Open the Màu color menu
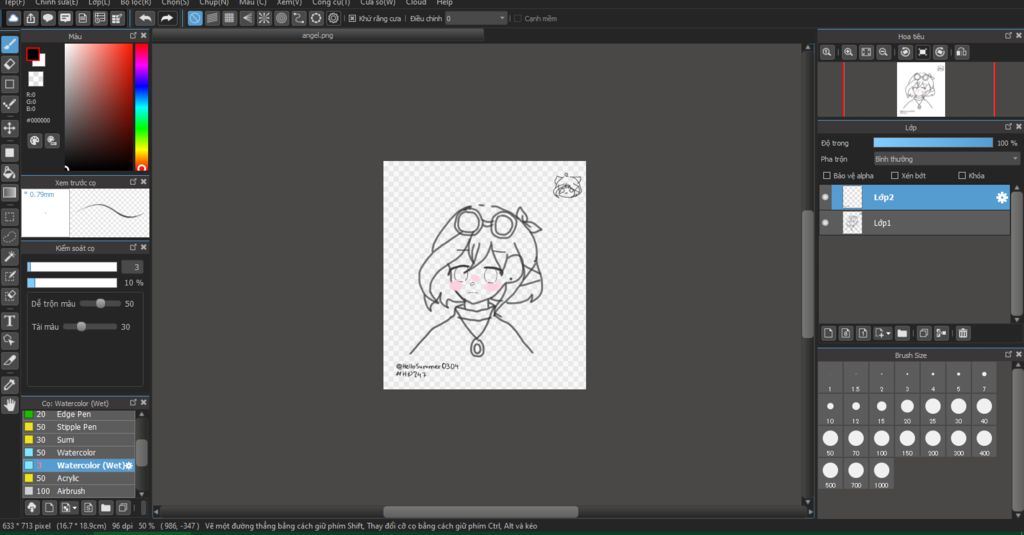Viewport: 1024px width, 535px height. [253, 3]
